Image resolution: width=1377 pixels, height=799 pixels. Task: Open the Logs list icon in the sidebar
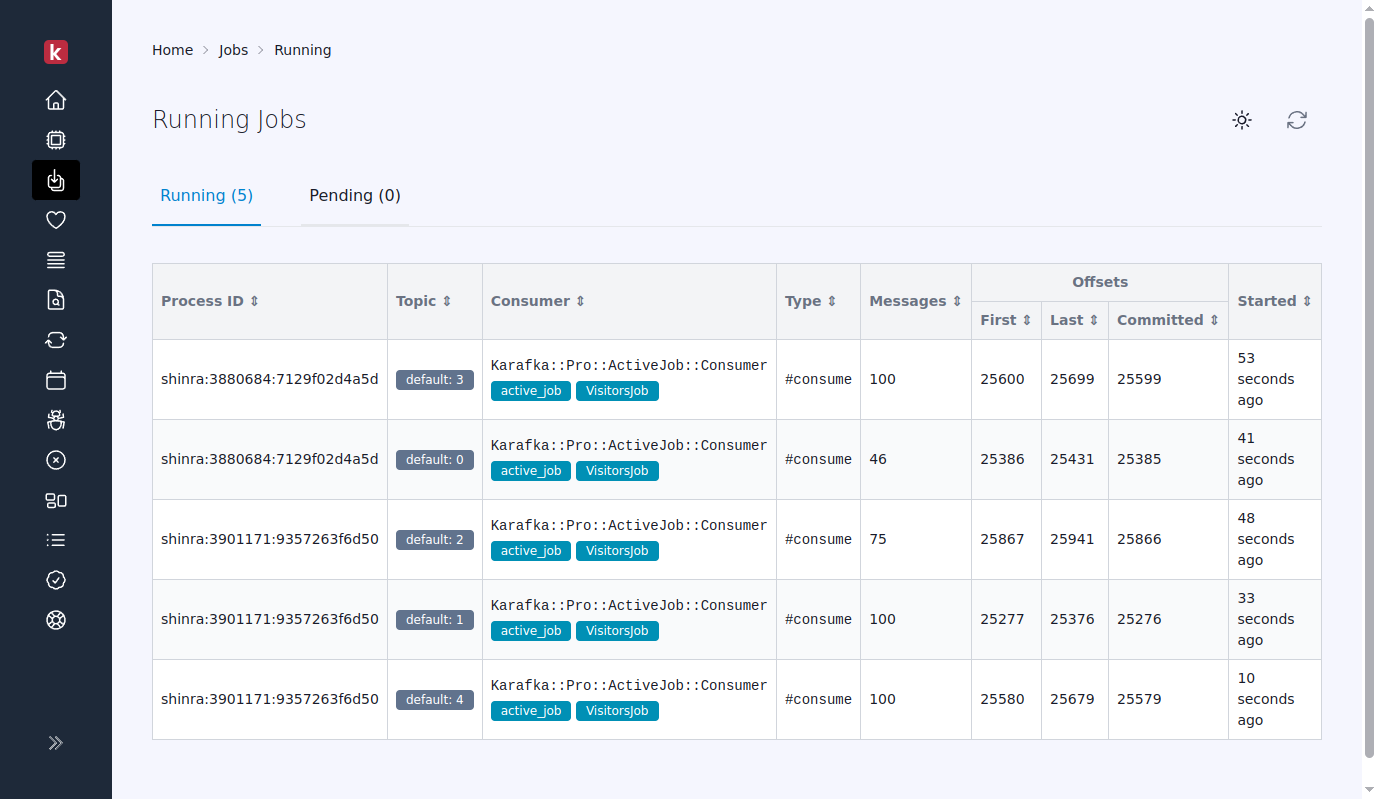[56, 540]
